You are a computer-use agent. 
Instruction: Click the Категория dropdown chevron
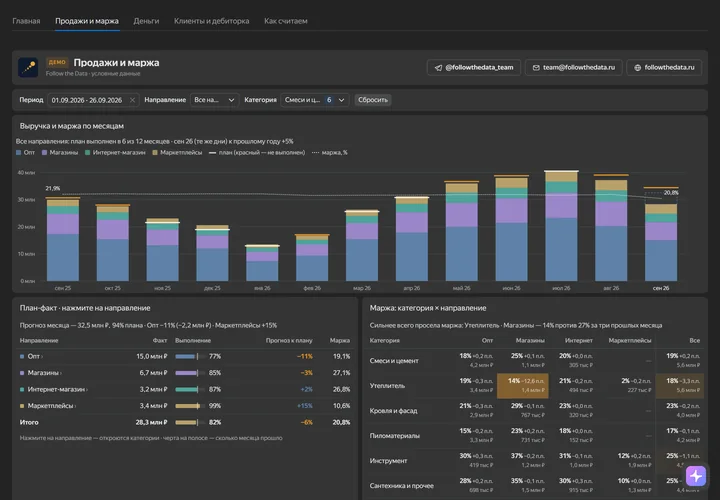342,100
